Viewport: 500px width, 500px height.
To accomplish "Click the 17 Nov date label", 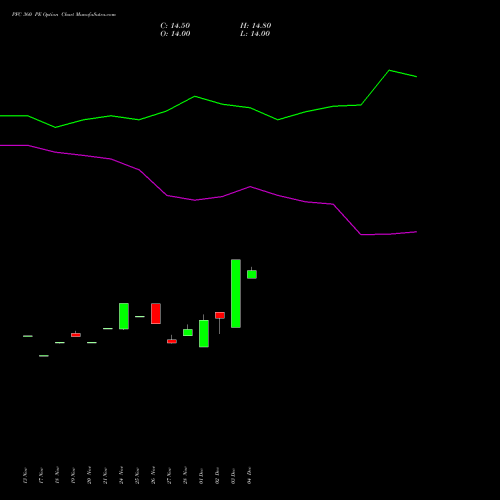I will [41, 475].
